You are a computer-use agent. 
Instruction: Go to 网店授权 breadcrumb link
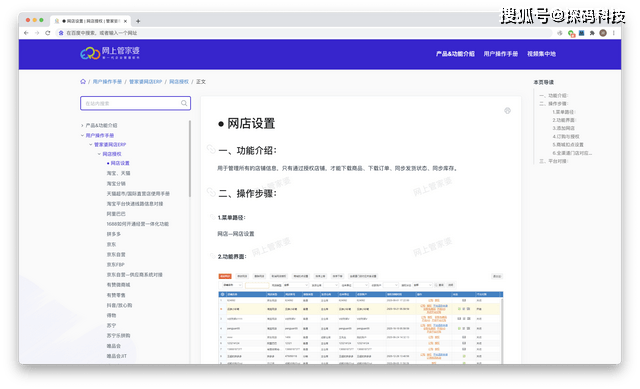tap(179, 82)
